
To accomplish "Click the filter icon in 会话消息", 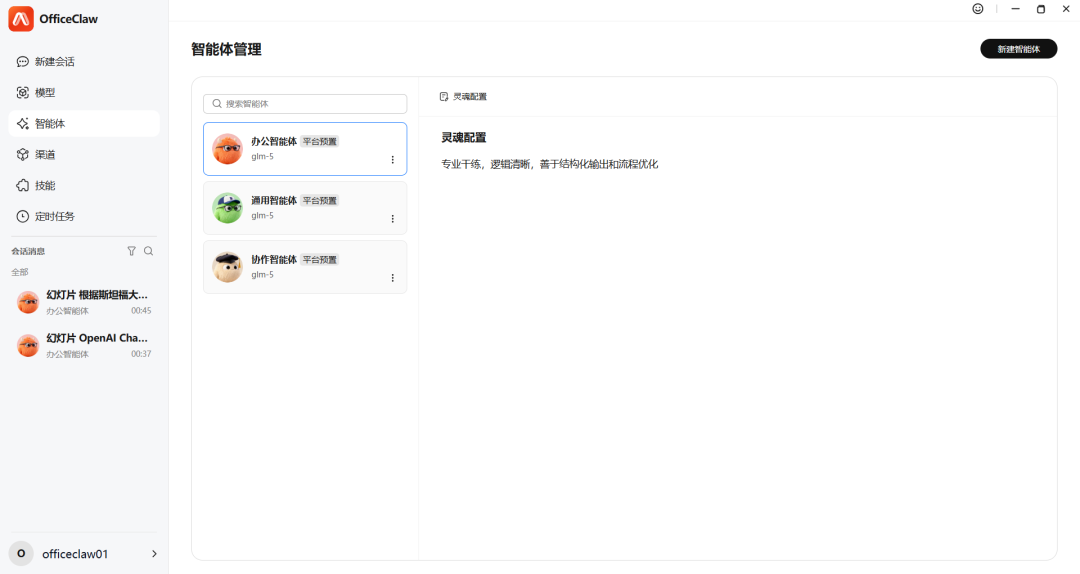I will point(131,251).
